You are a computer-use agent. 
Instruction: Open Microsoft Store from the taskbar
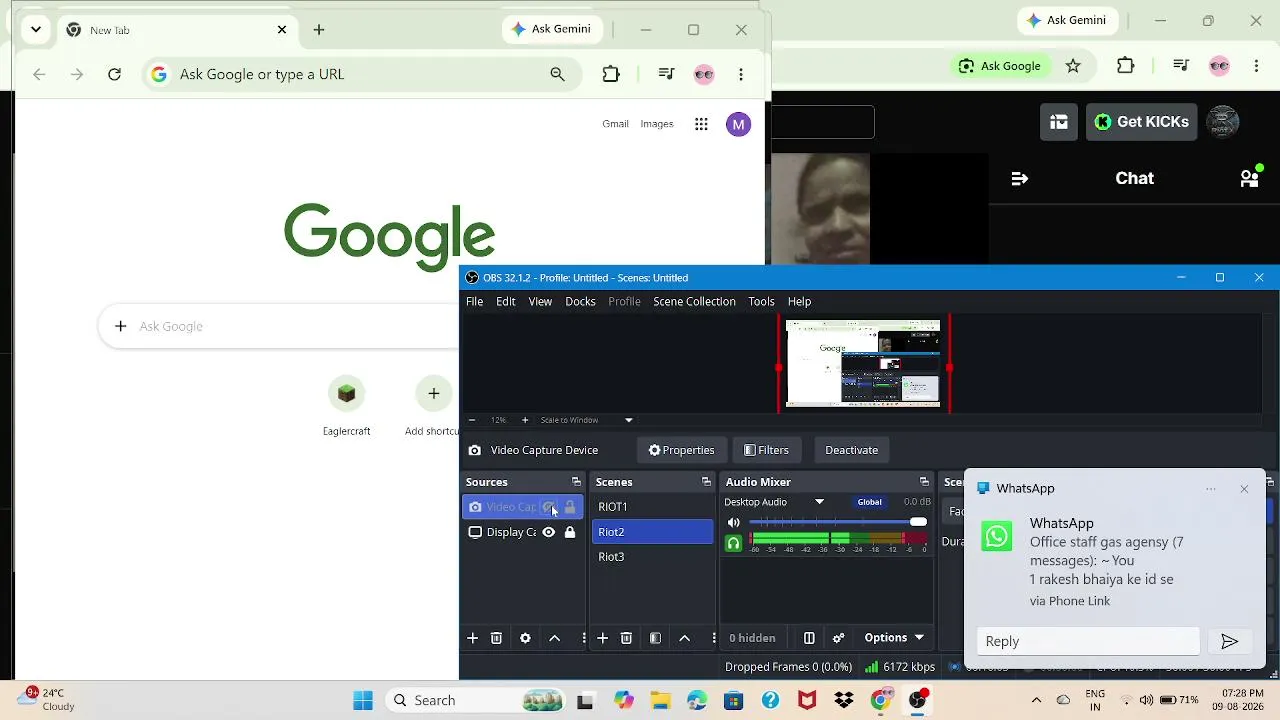tap(733, 700)
